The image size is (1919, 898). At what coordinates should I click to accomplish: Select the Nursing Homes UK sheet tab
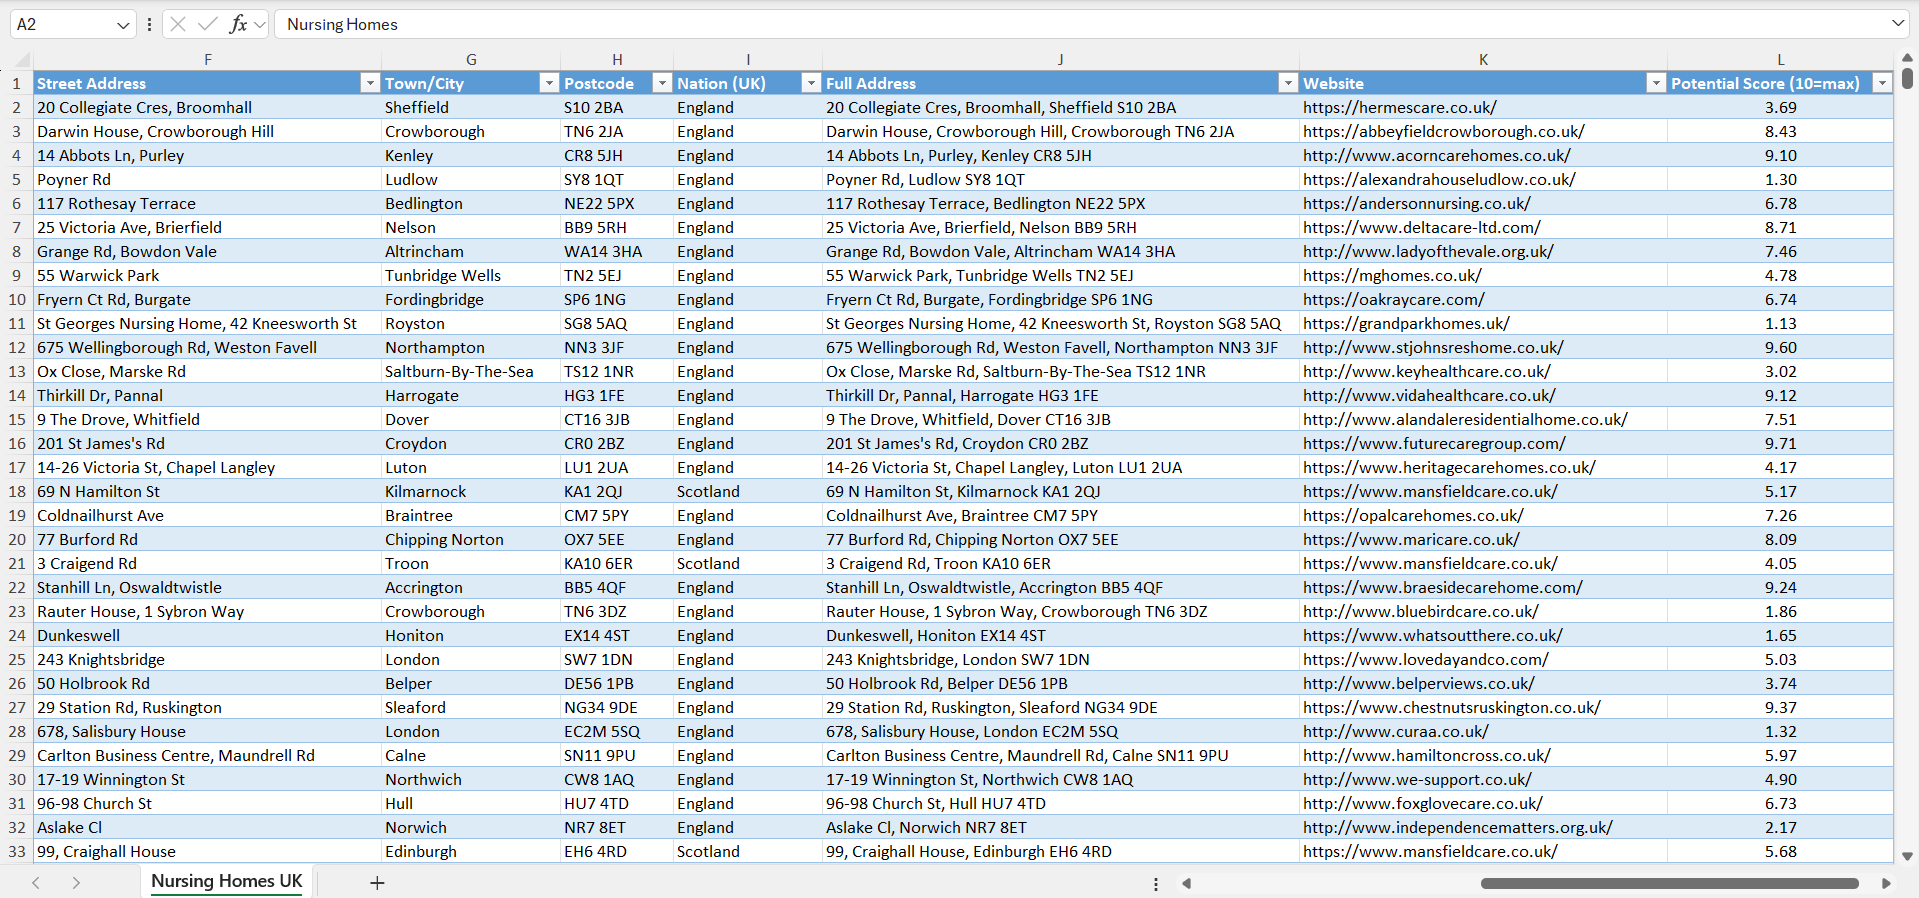(x=227, y=881)
